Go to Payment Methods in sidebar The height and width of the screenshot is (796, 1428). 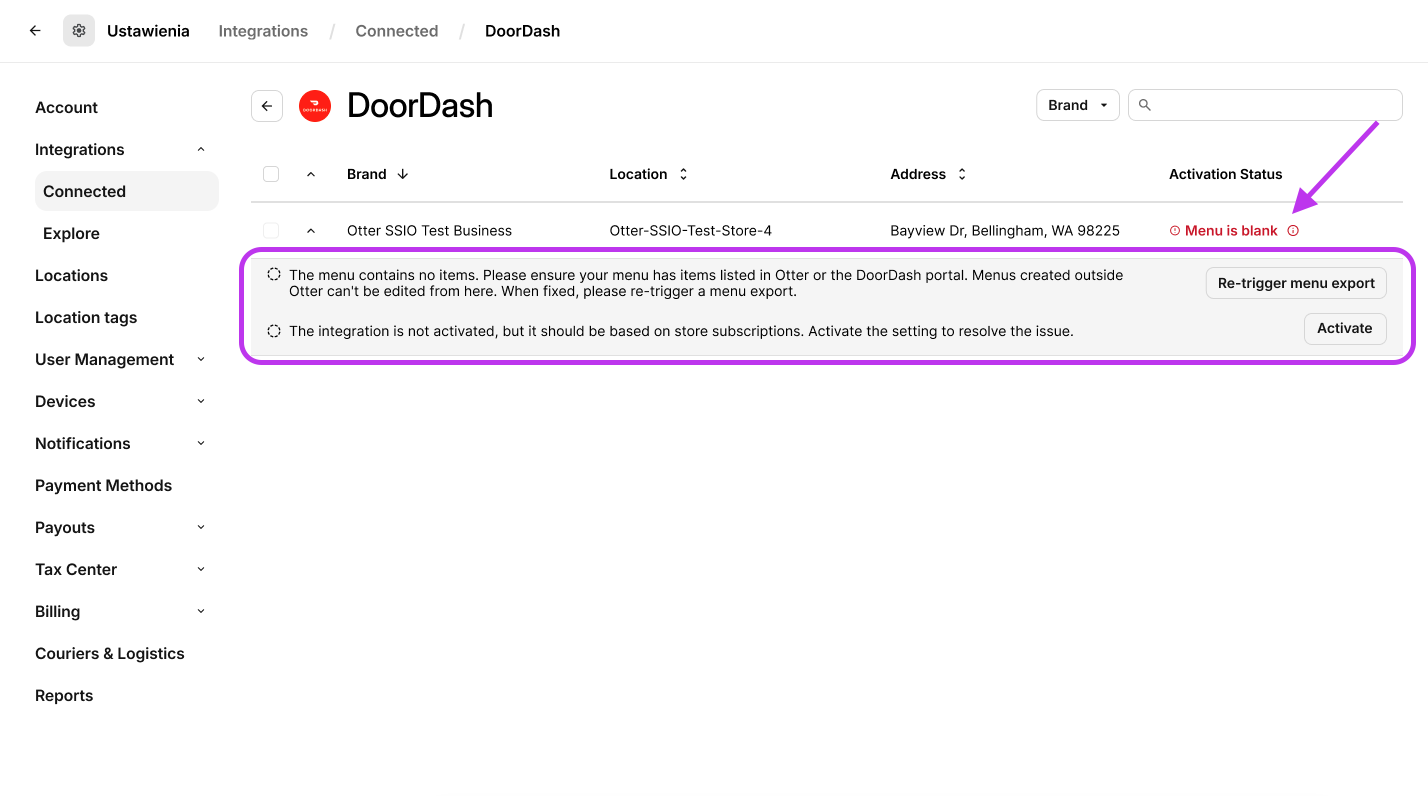coord(103,485)
